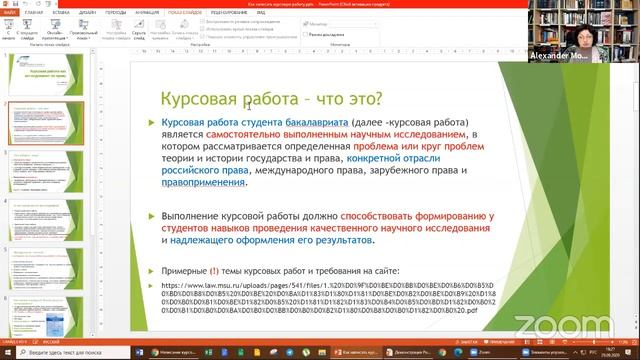This screenshot has height=360, width=640.
Task: Open PowerPoint task on taskbar
Action: click(x=356, y=352)
